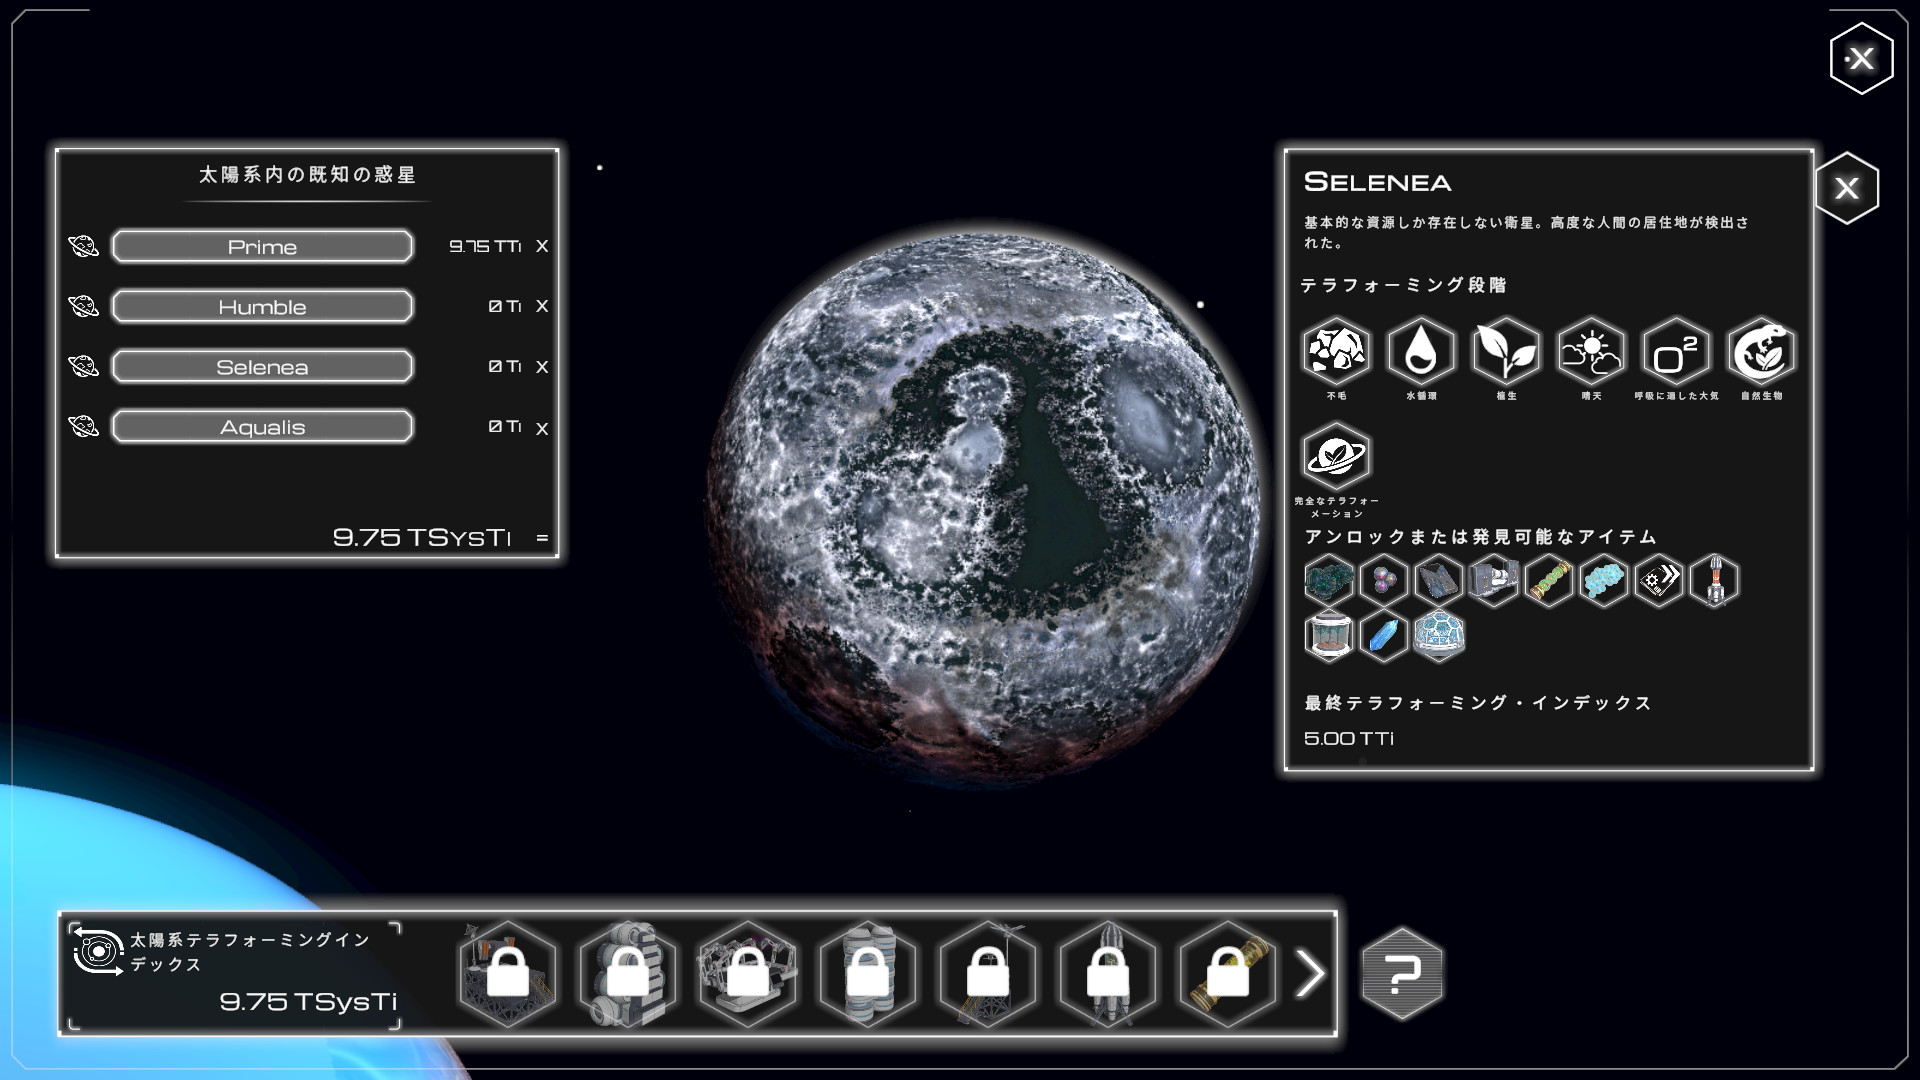The image size is (1920, 1080).
Task: Click the green fuse cylinder item
Action: click(1549, 580)
